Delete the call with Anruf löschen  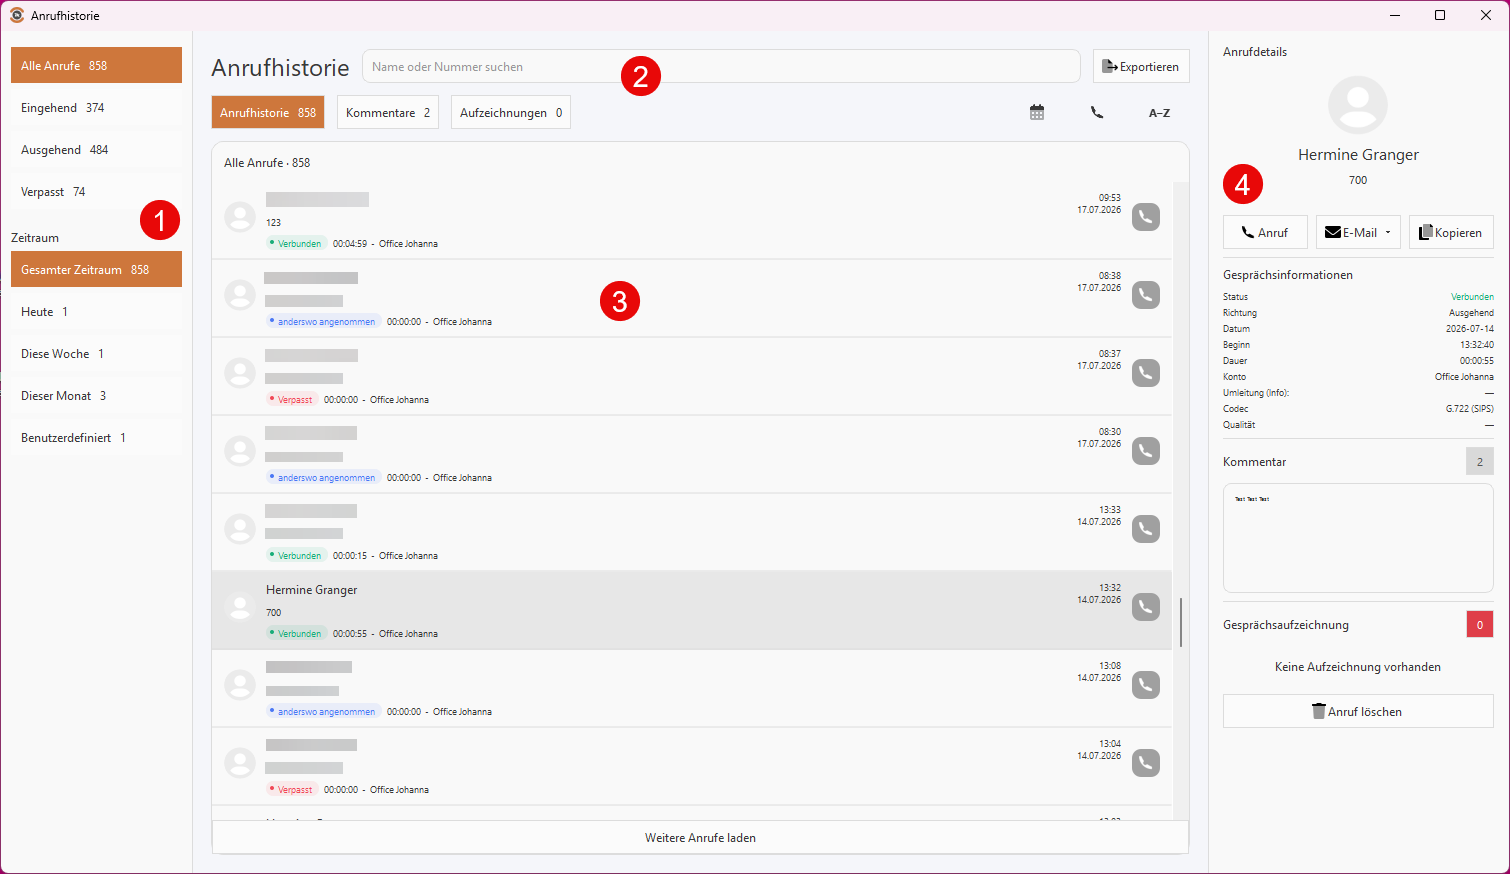click(x=1358, y=711)
